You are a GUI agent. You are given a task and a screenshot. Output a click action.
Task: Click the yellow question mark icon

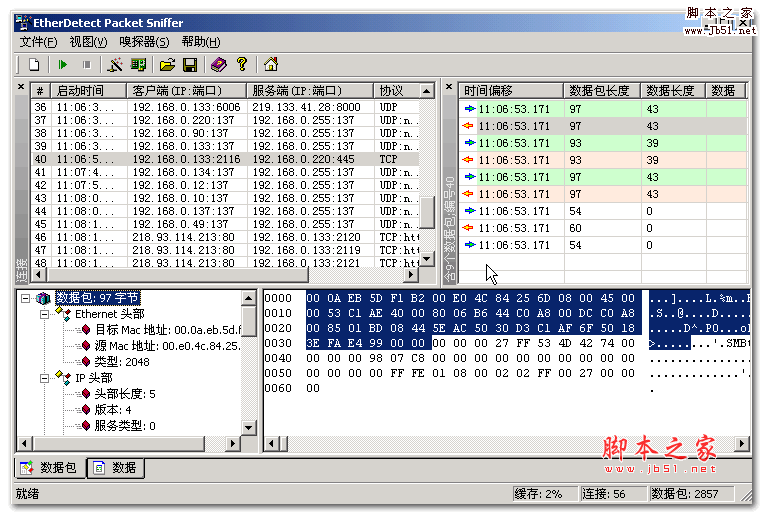point(241,65)
